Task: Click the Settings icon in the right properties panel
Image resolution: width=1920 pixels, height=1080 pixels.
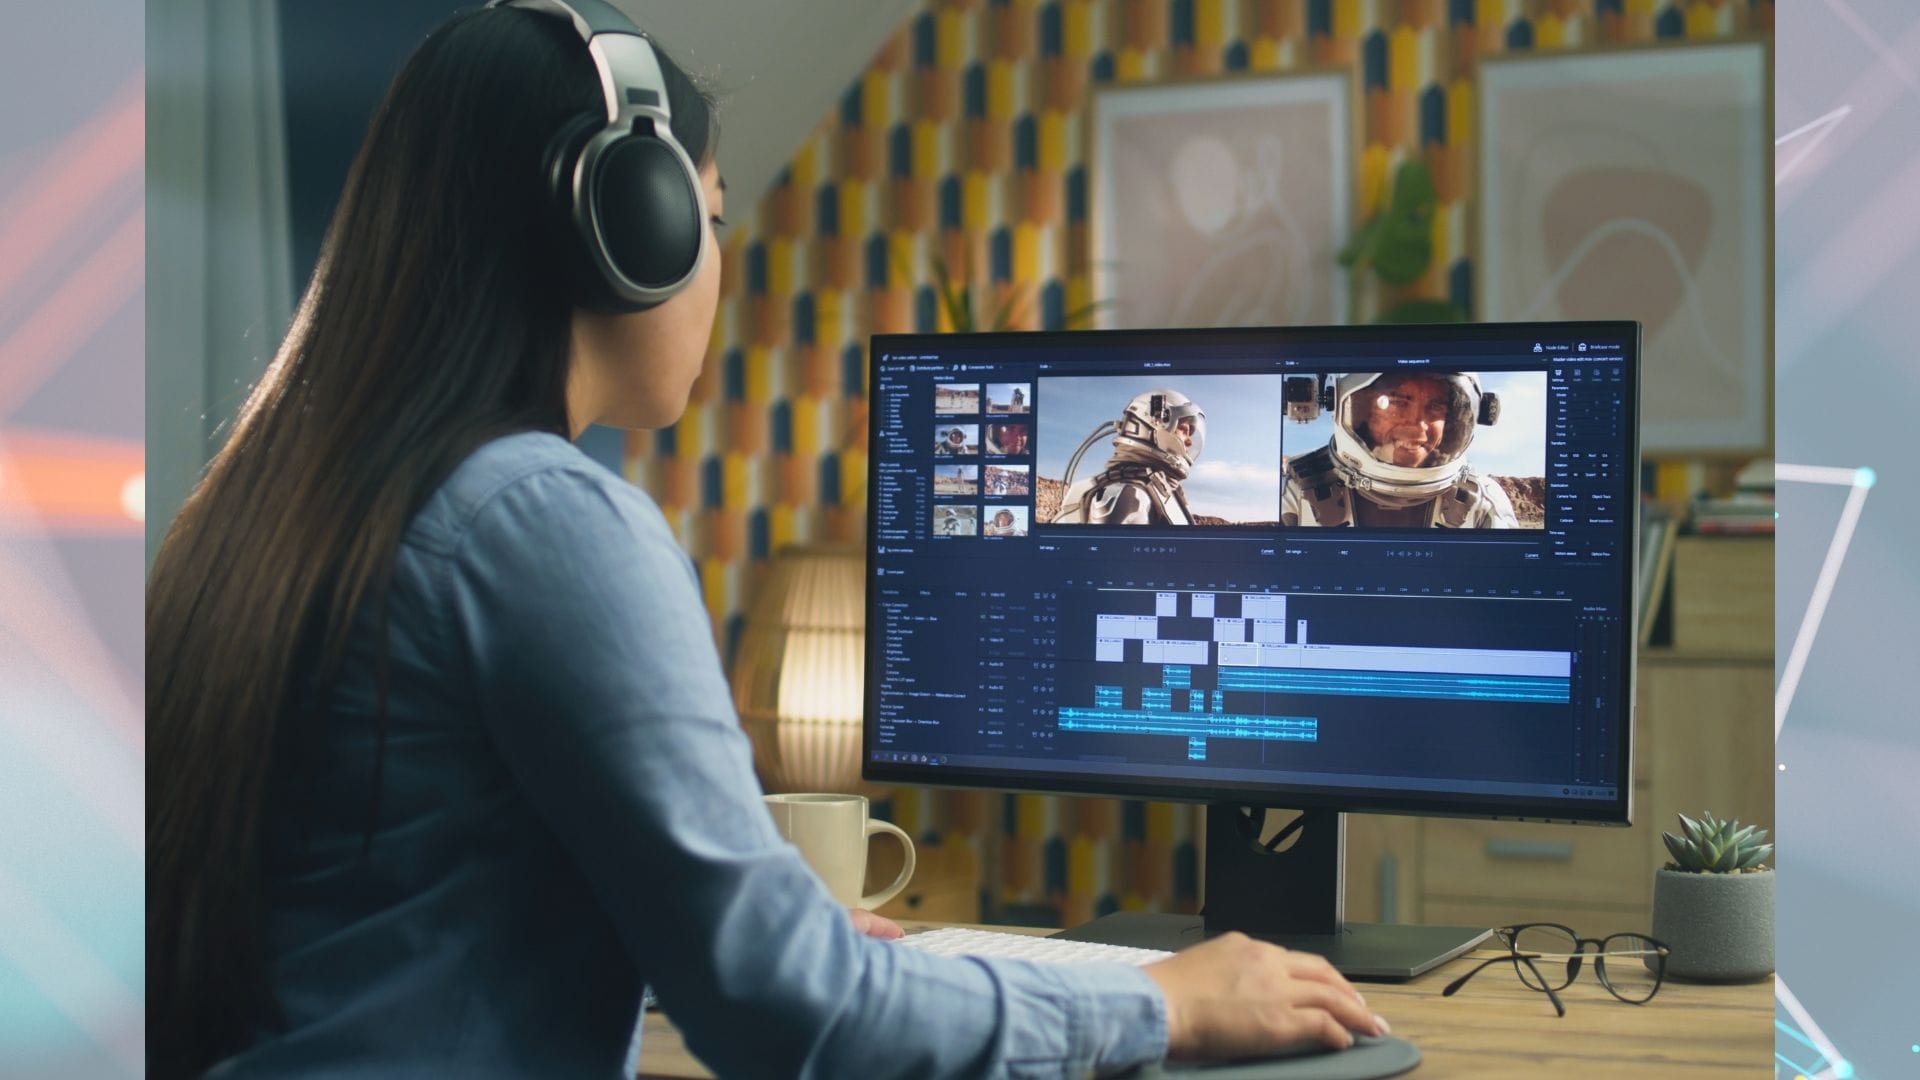Action: pos(1558,373)
